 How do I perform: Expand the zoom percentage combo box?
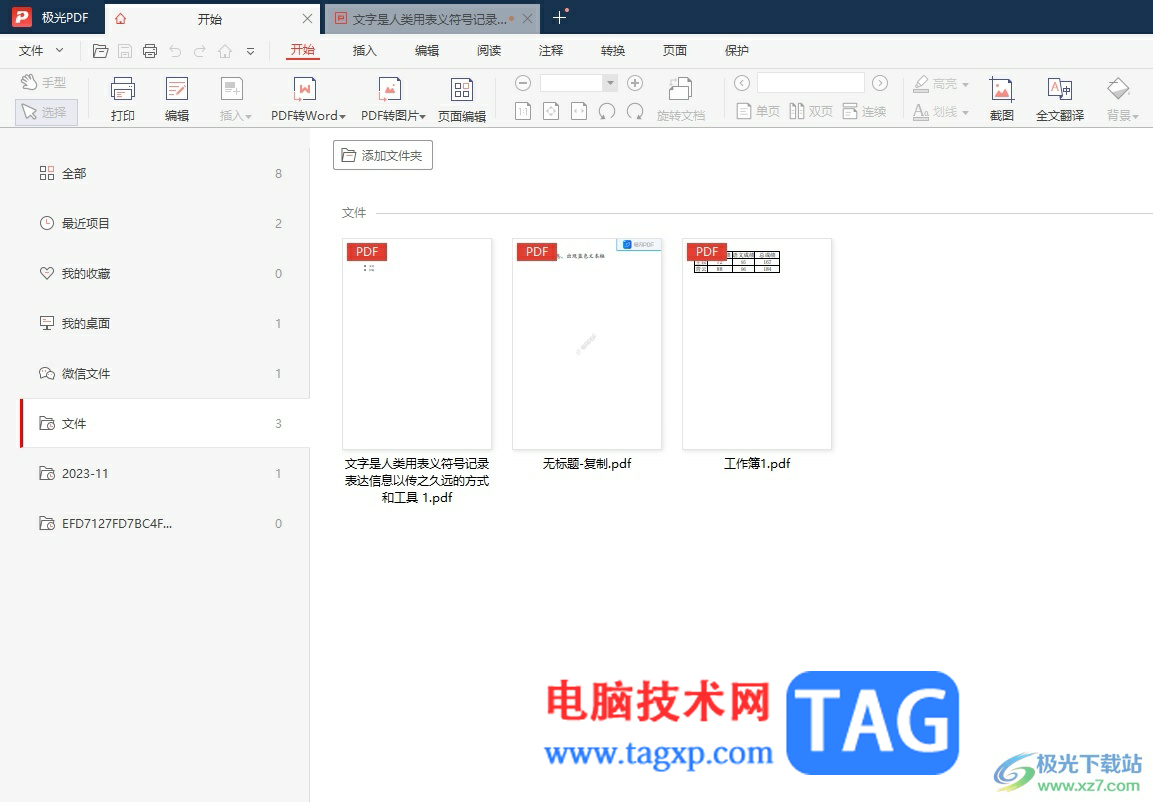click(x=610, y=83)
